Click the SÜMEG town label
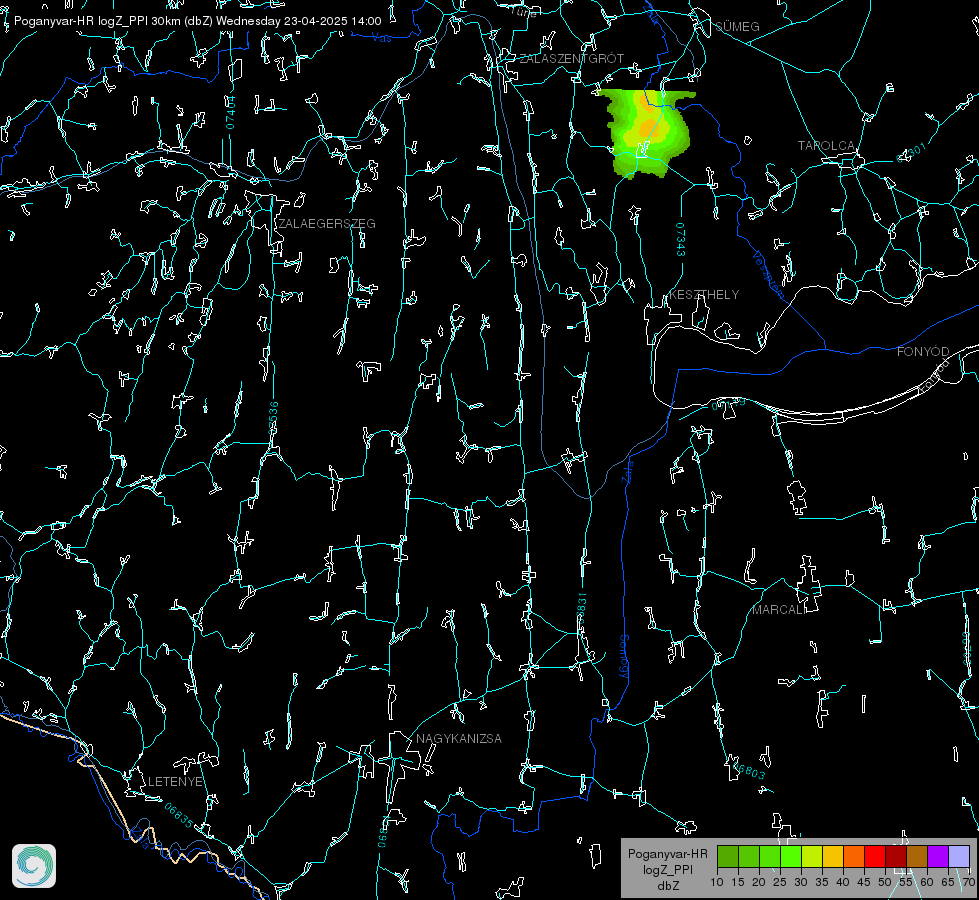The width and height of the screenshot is (979, 900). 737,26
